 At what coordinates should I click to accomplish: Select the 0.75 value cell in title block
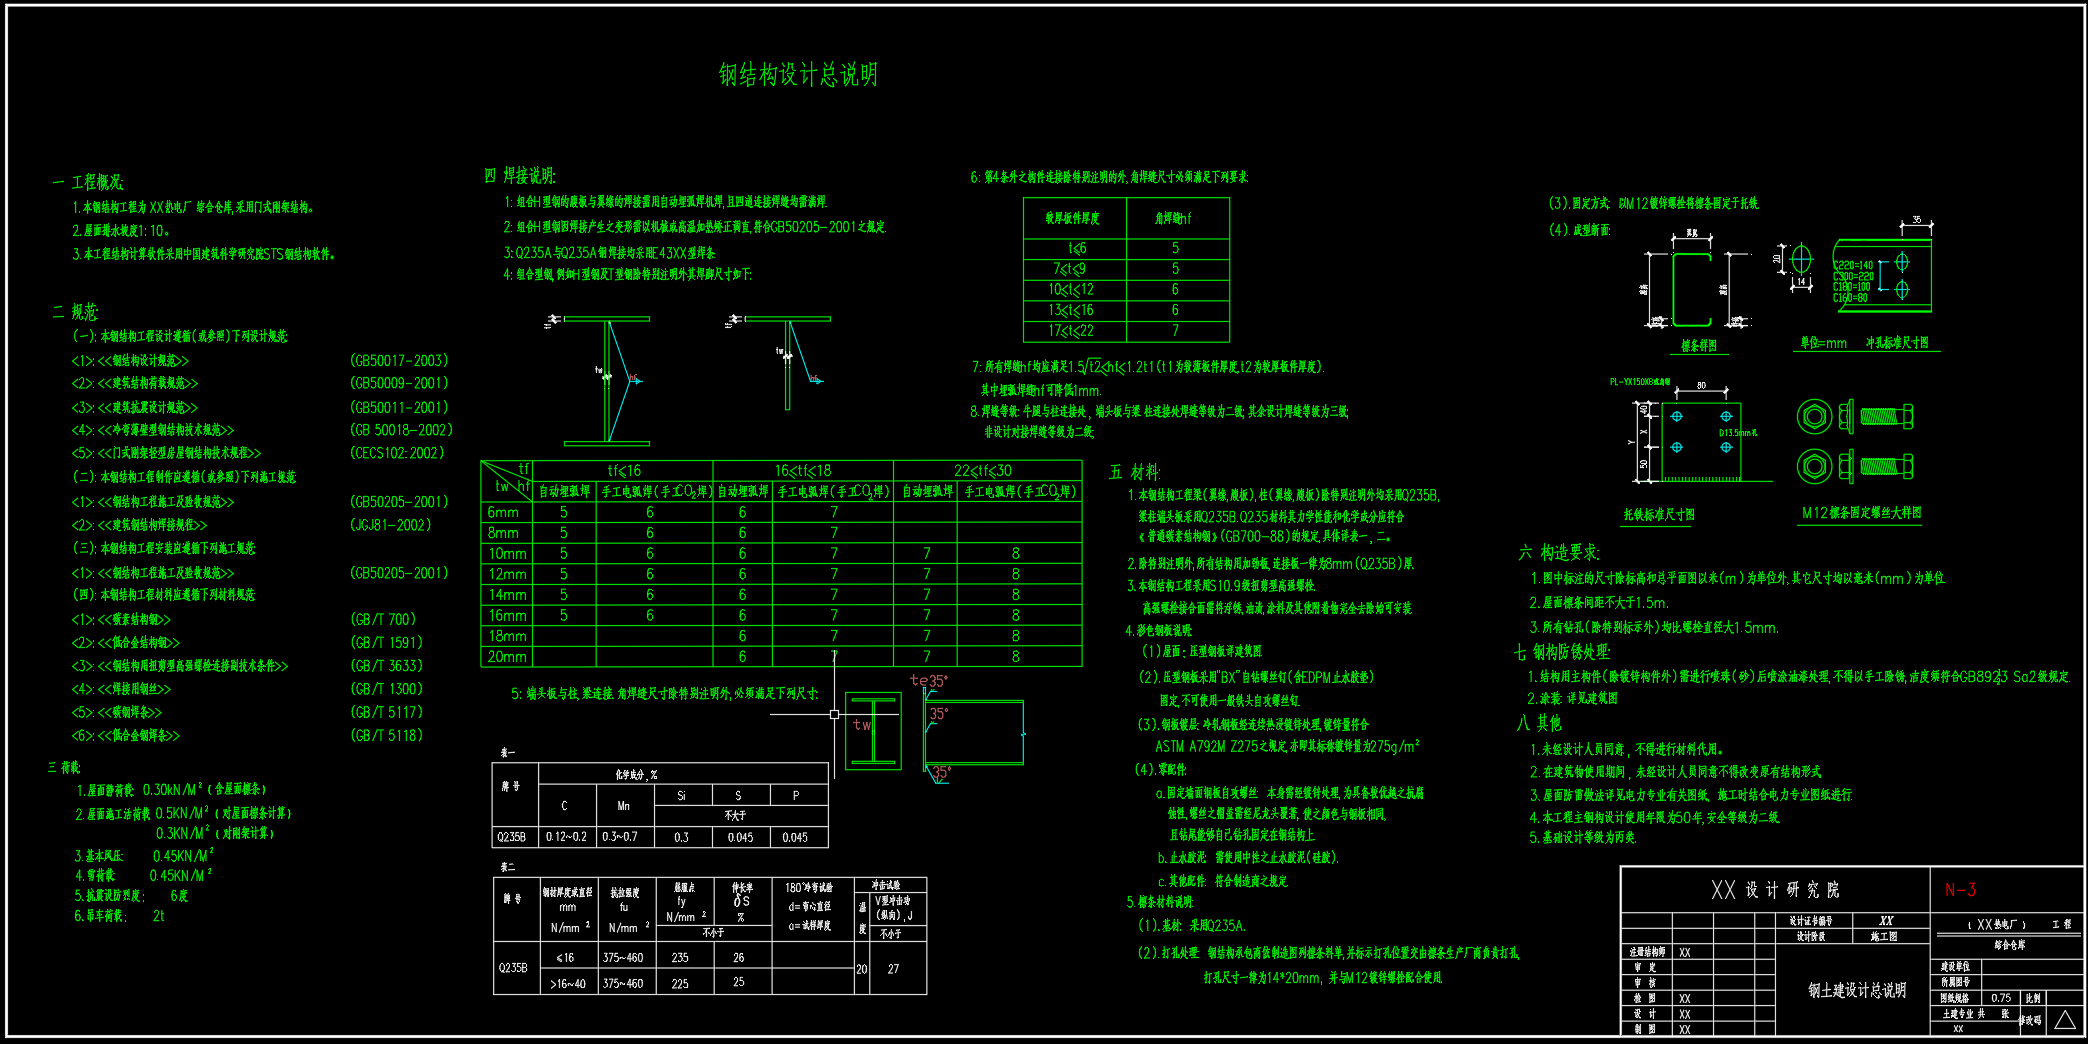tap(2001, 998)
